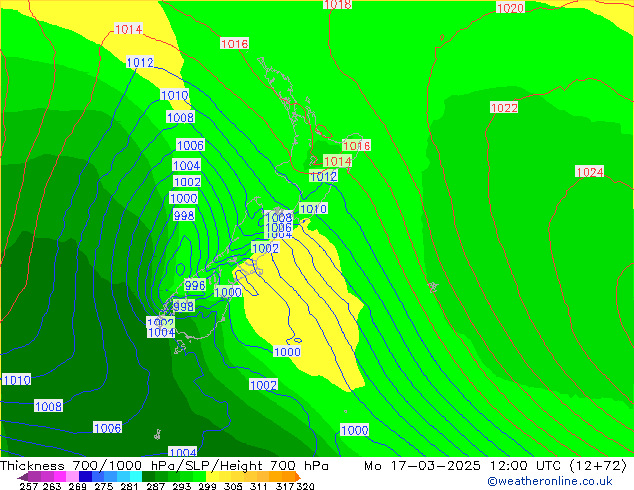The image size is (634, 490).
Task: Click the red 1016 pressure label near top
Action: coord(235,44)
